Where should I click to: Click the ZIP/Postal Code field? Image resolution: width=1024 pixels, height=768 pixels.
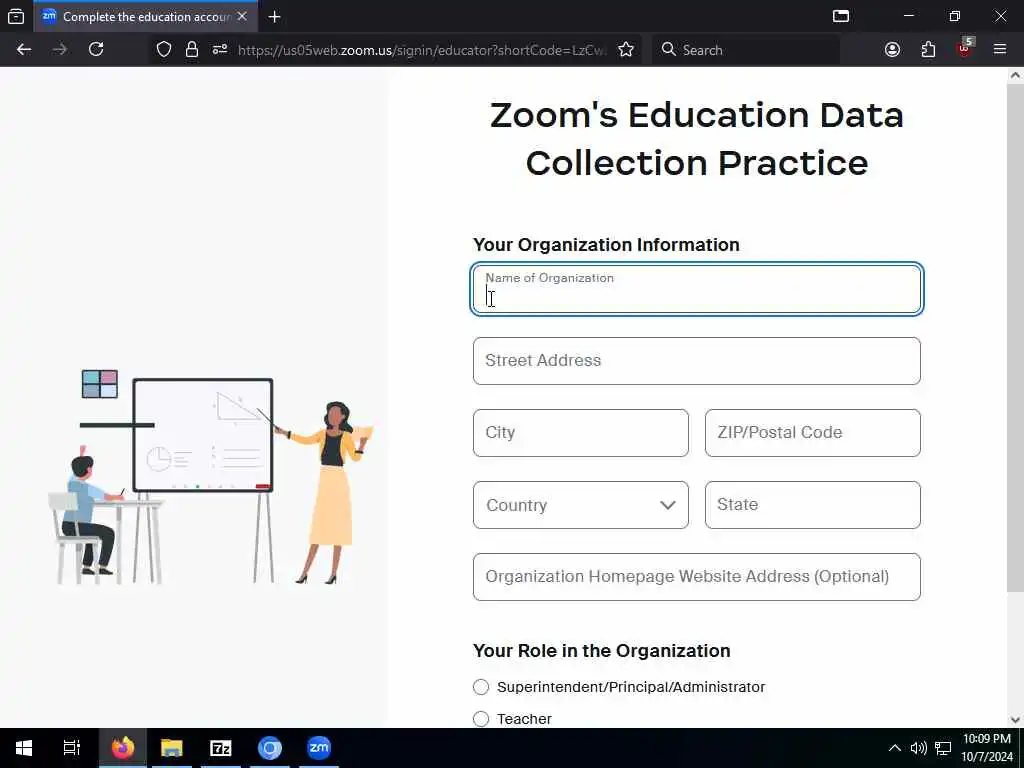click(812, 433)
